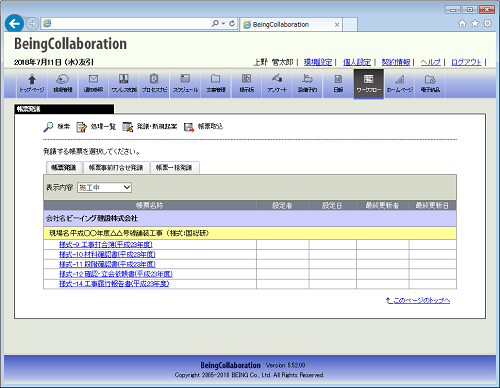Click the 設定者 column header

click(282, 205)
